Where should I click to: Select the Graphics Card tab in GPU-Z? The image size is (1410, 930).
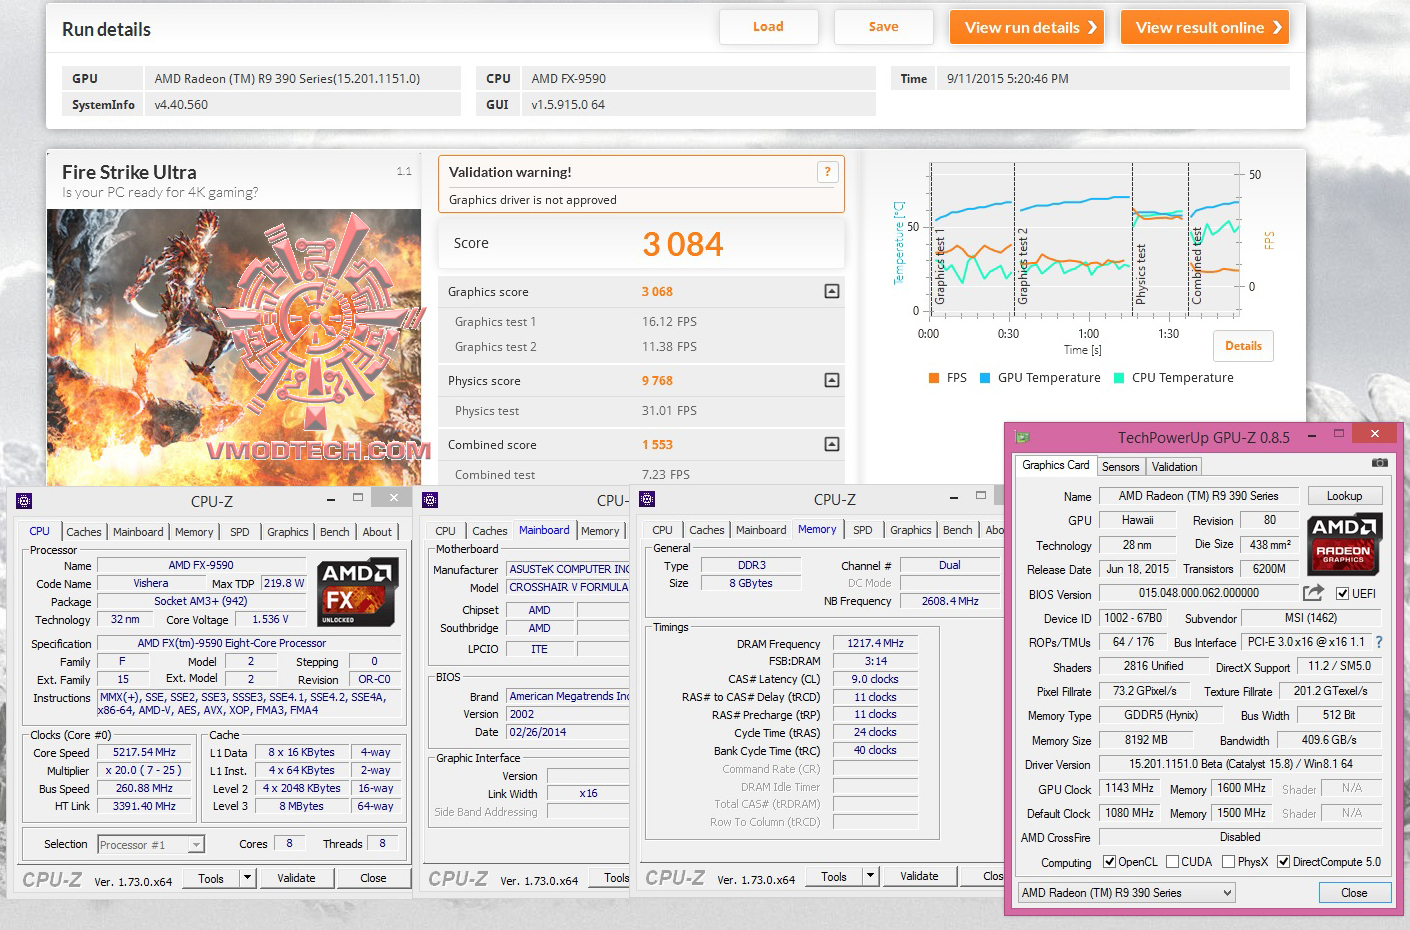pos(1056,465)
